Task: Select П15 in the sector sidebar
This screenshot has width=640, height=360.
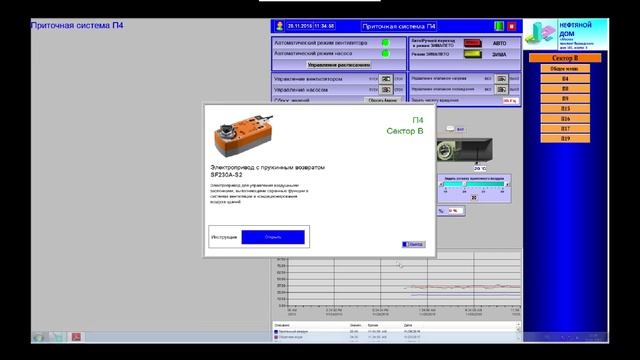Action: tap(565, 109)
